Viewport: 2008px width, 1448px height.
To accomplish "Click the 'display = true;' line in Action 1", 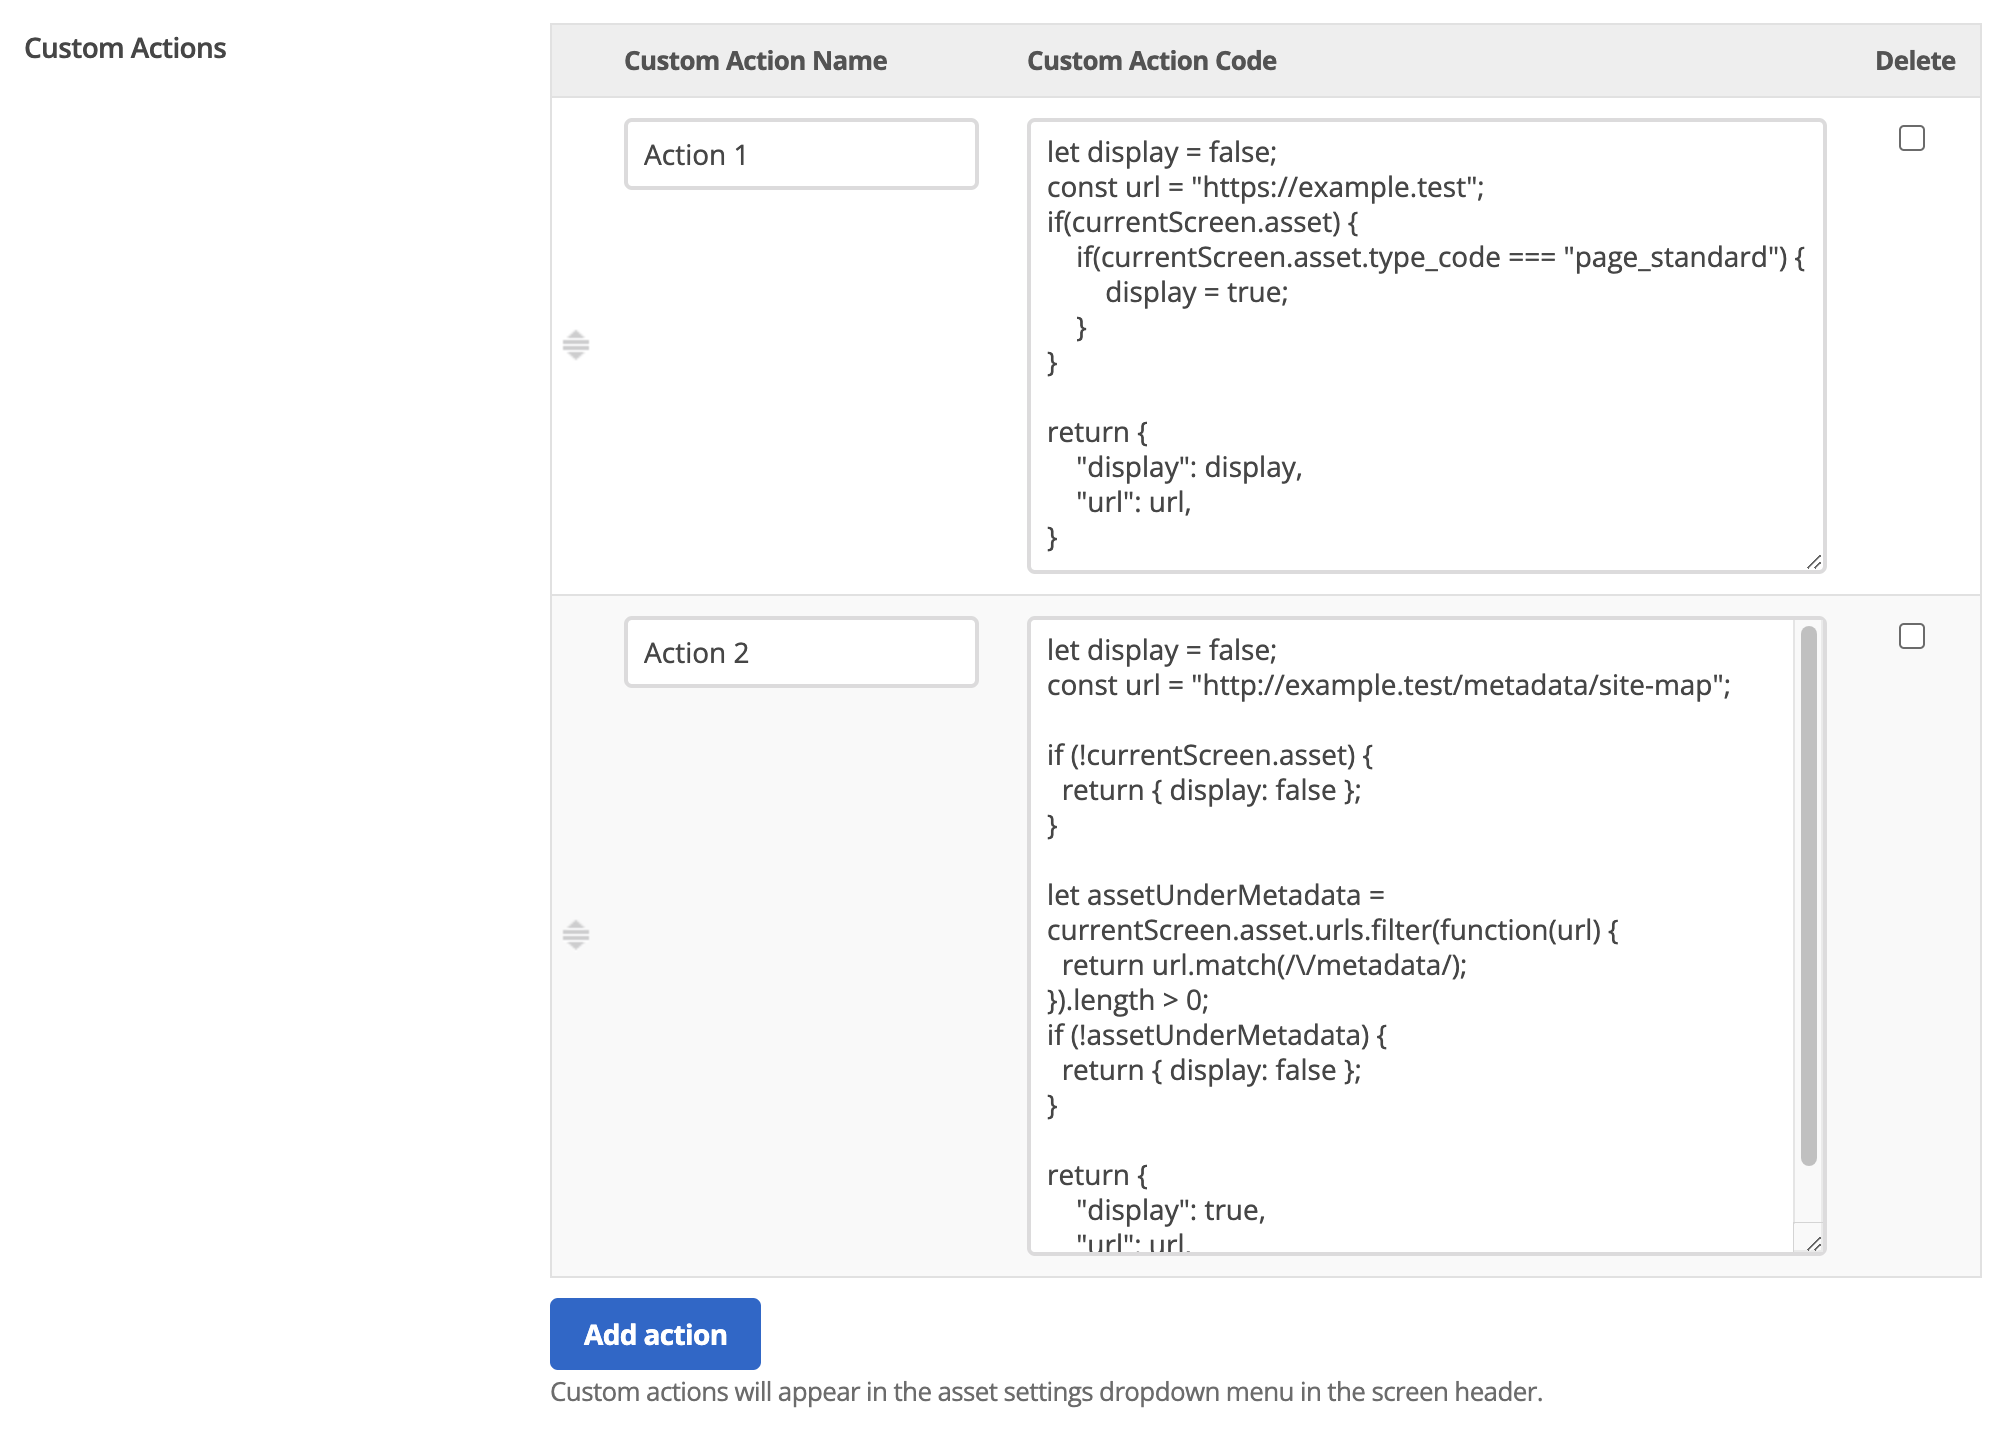I will (x=1196, y=292).
